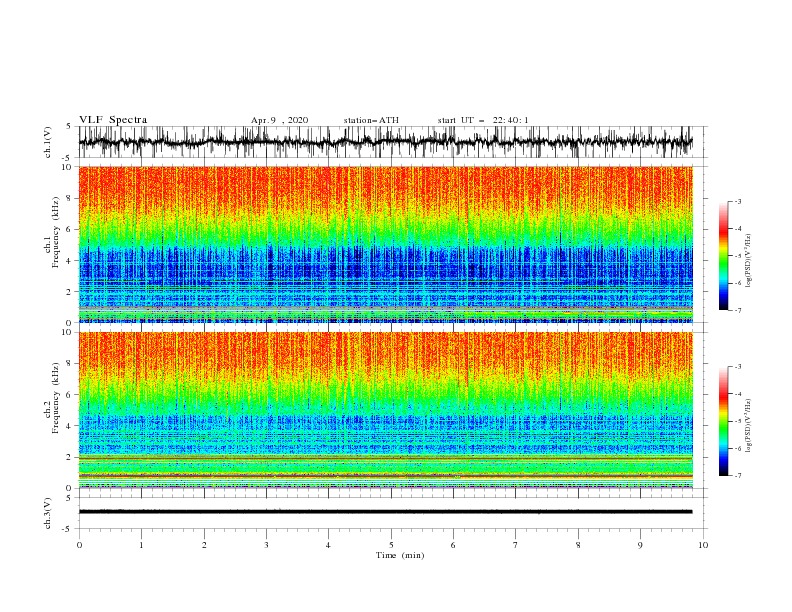The width and height of the screenshot is (792, 612).
Task: Click upper colorbar tick label "-3"
Action: click(x=738, y=201)
